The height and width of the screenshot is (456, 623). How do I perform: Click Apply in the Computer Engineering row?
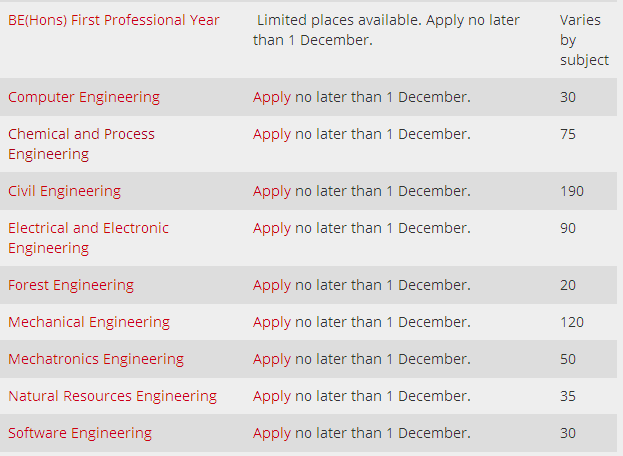coord(272,97)
